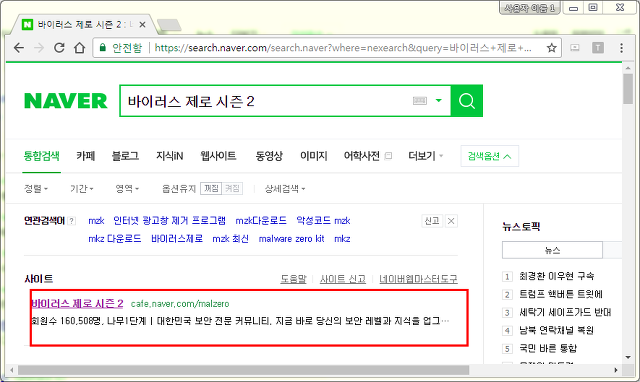Close related searches with X button
This screenshot has width=640, height=382.
pyautogui.click(x=451, y=221)
